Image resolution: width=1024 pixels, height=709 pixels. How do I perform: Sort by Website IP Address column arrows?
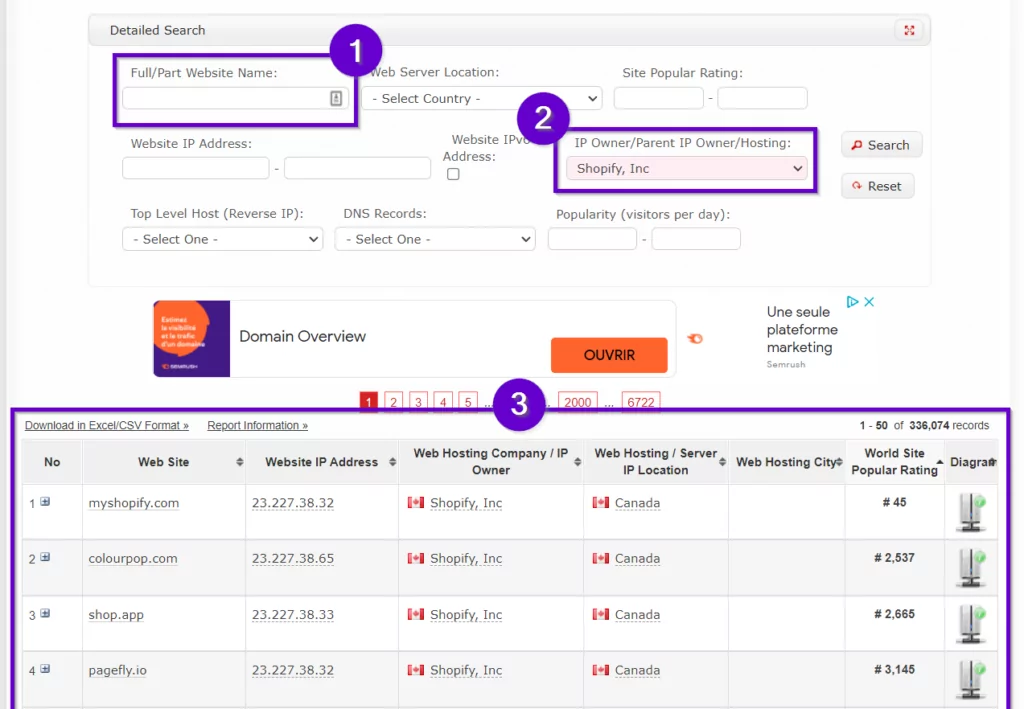(392, 462)
